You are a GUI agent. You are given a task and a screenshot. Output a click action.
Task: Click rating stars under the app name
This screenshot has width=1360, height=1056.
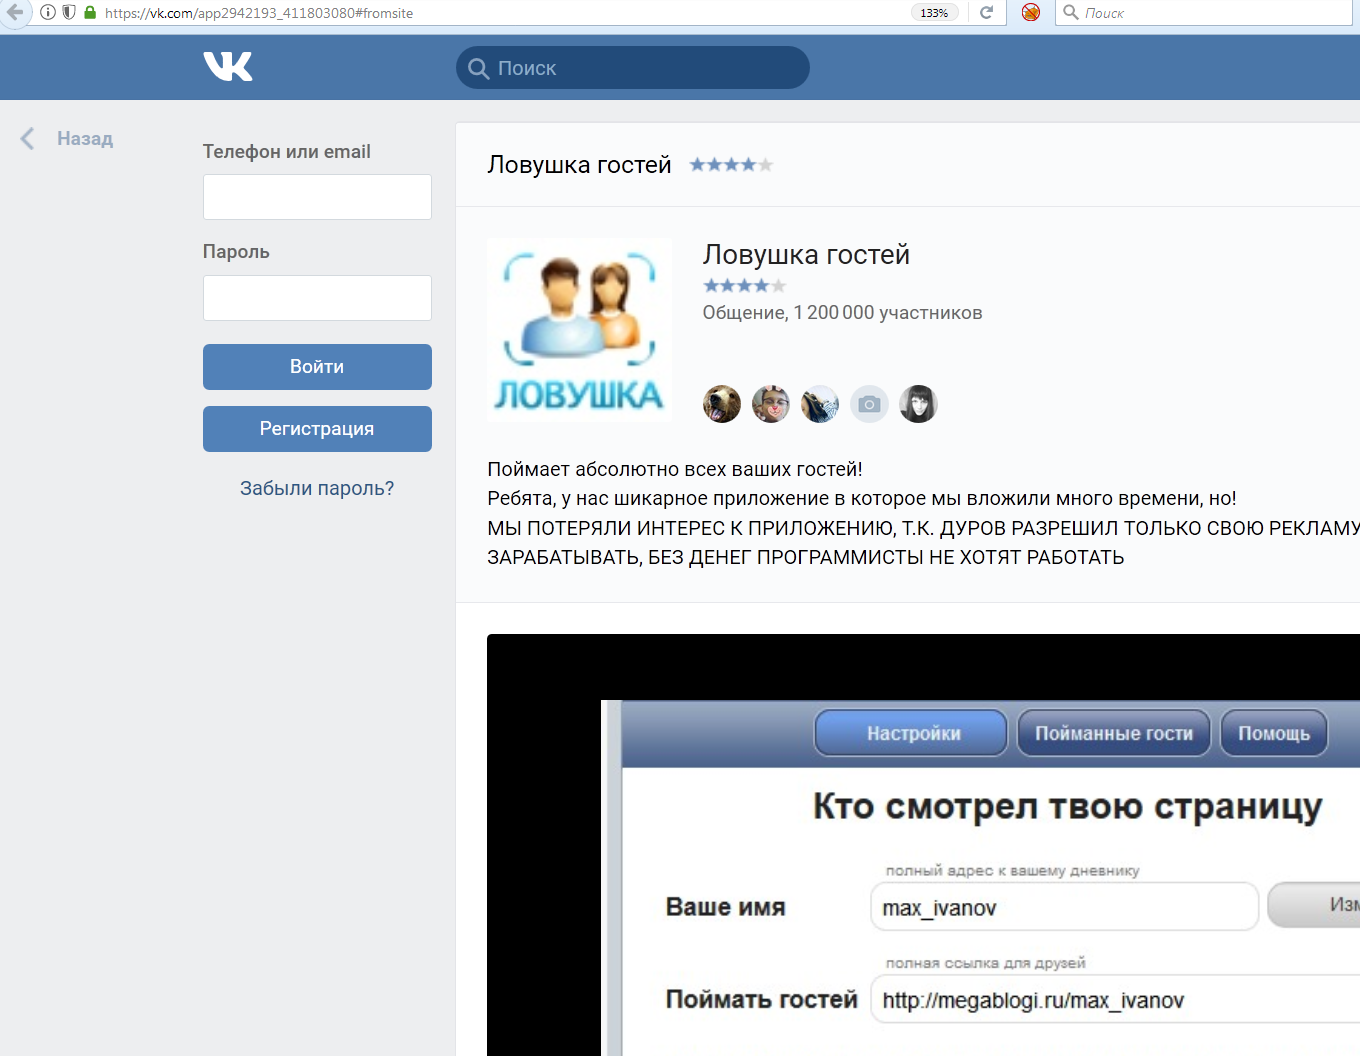click(x=744, y=286)
